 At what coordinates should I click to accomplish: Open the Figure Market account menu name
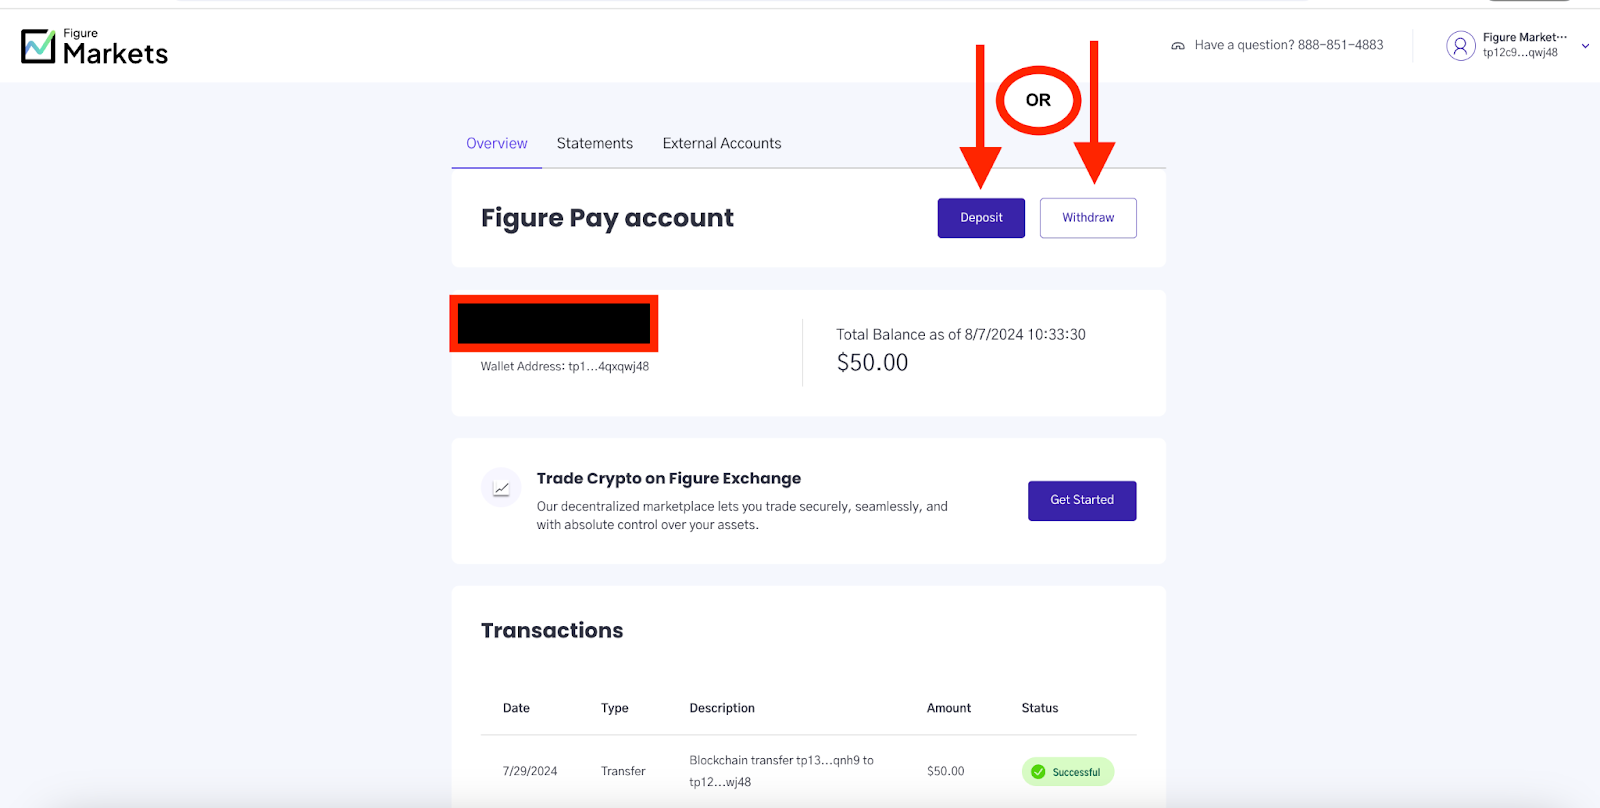pos(1524,37)
